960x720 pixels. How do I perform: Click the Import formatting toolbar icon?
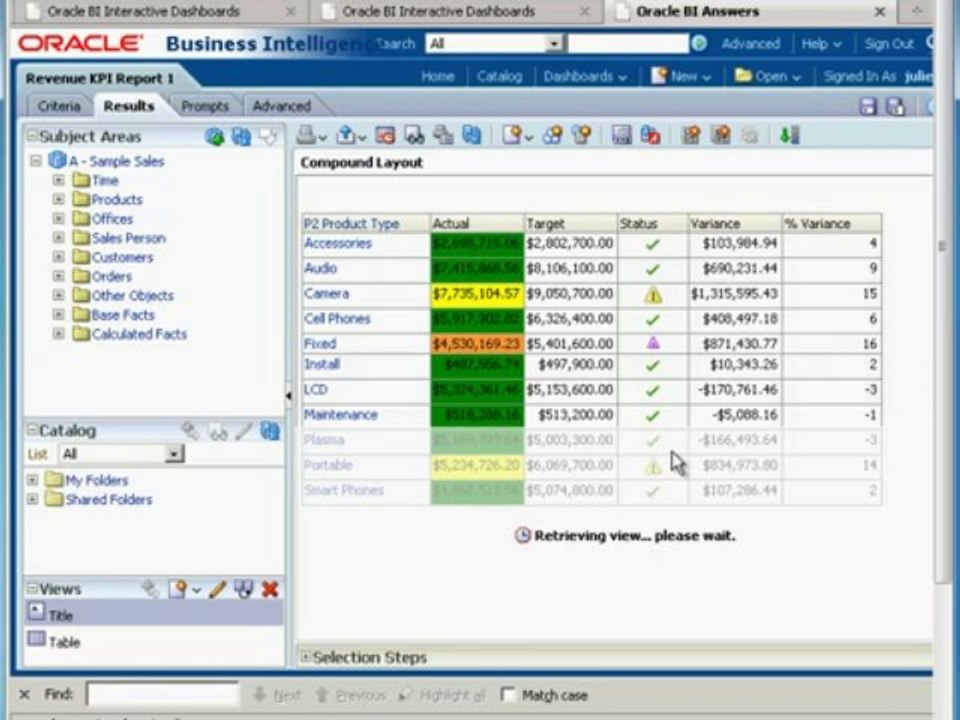(650, 135)
